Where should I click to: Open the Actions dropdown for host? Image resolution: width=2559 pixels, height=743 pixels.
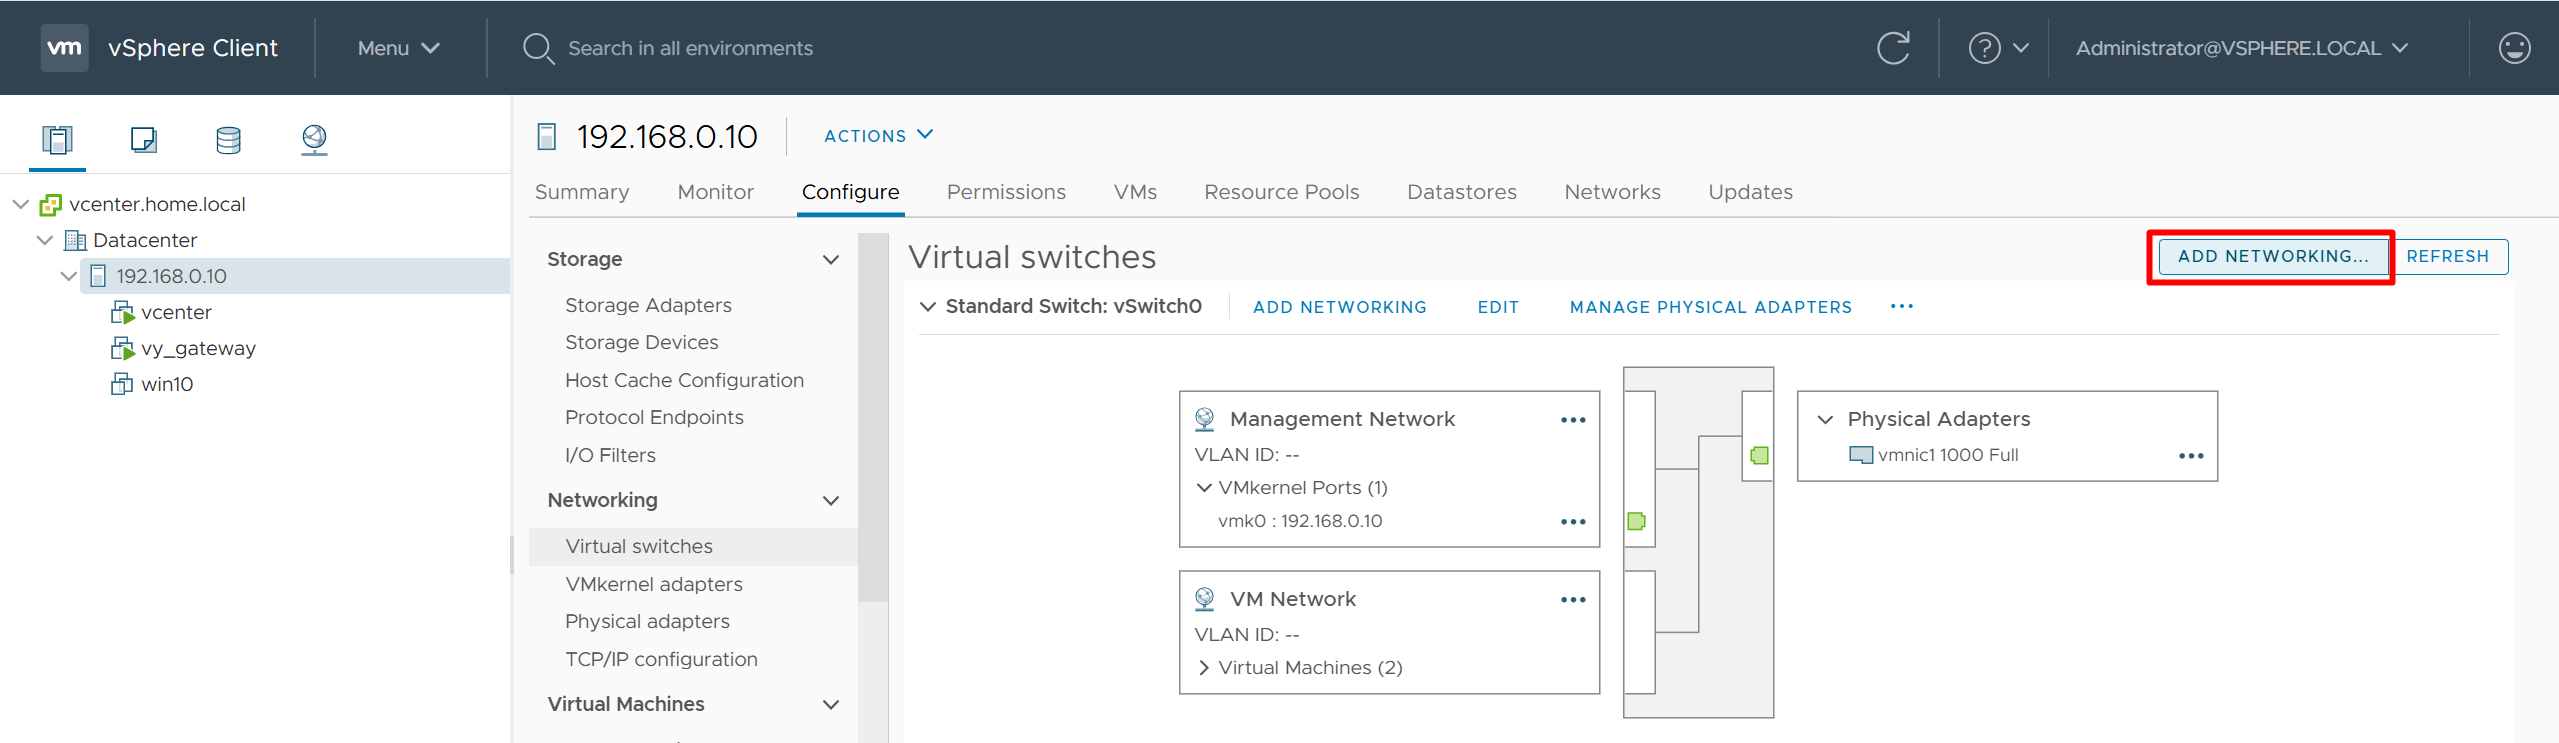click(x=877, y=136)
